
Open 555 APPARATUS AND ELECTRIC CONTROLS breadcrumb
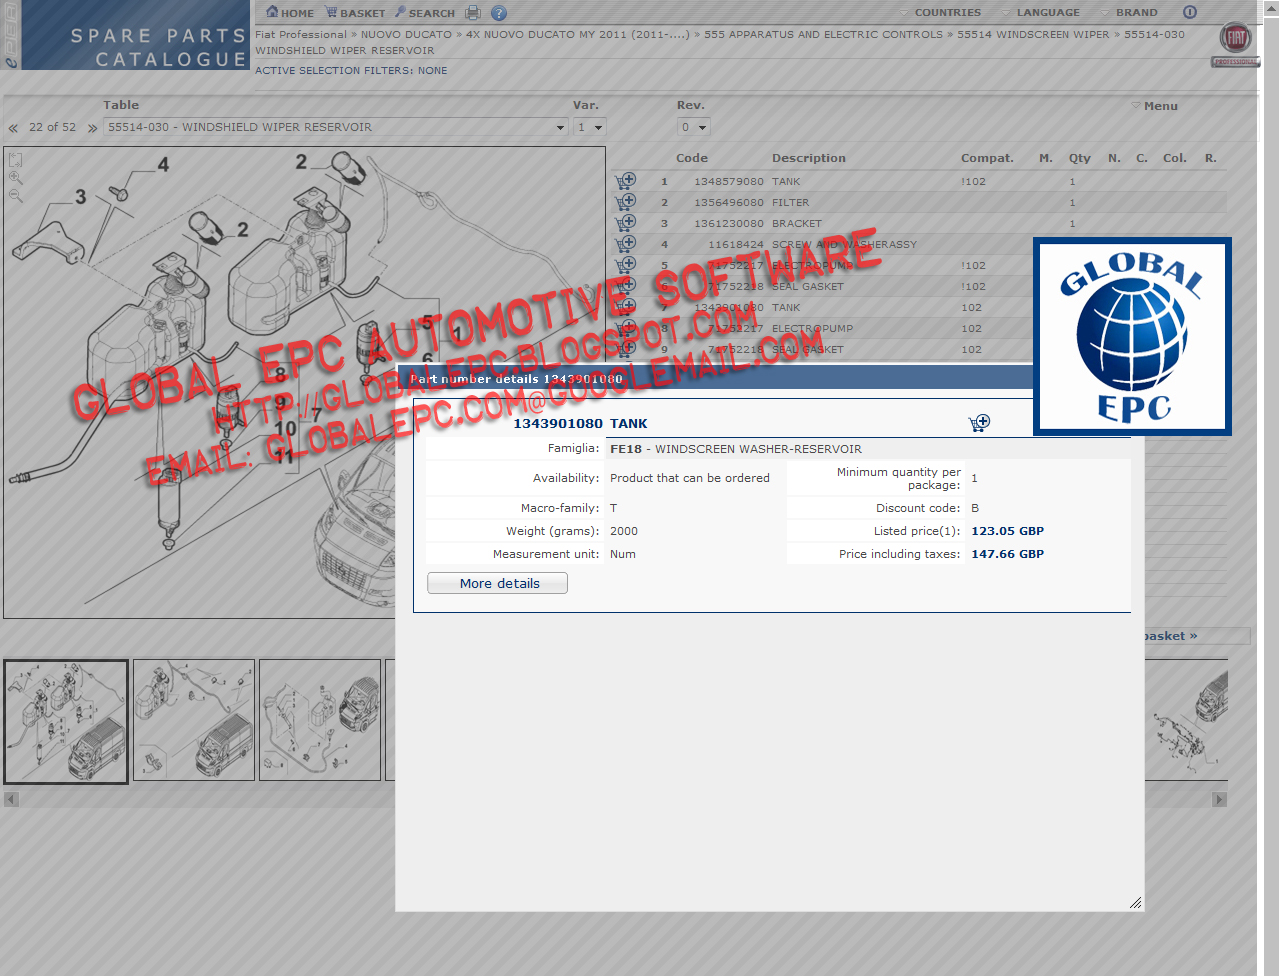[x=823, y=34]
